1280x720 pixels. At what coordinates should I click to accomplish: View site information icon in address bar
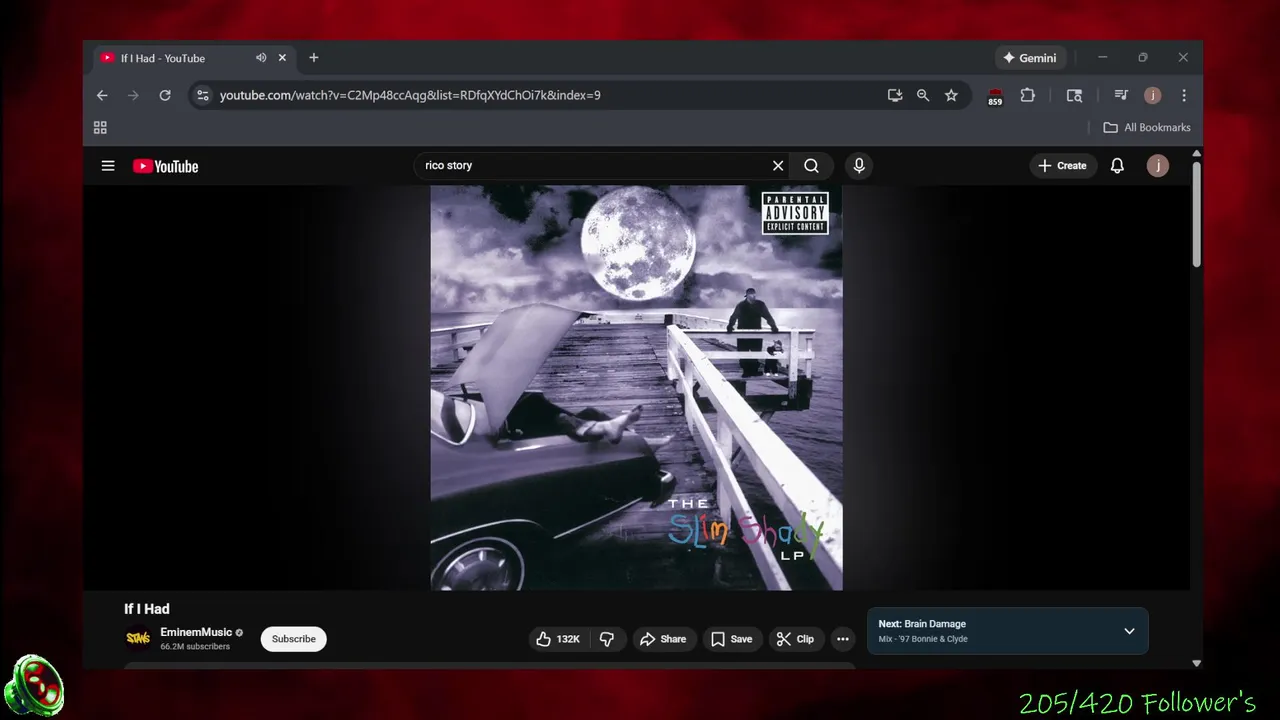pyautogui.click(x=203, y=95)
